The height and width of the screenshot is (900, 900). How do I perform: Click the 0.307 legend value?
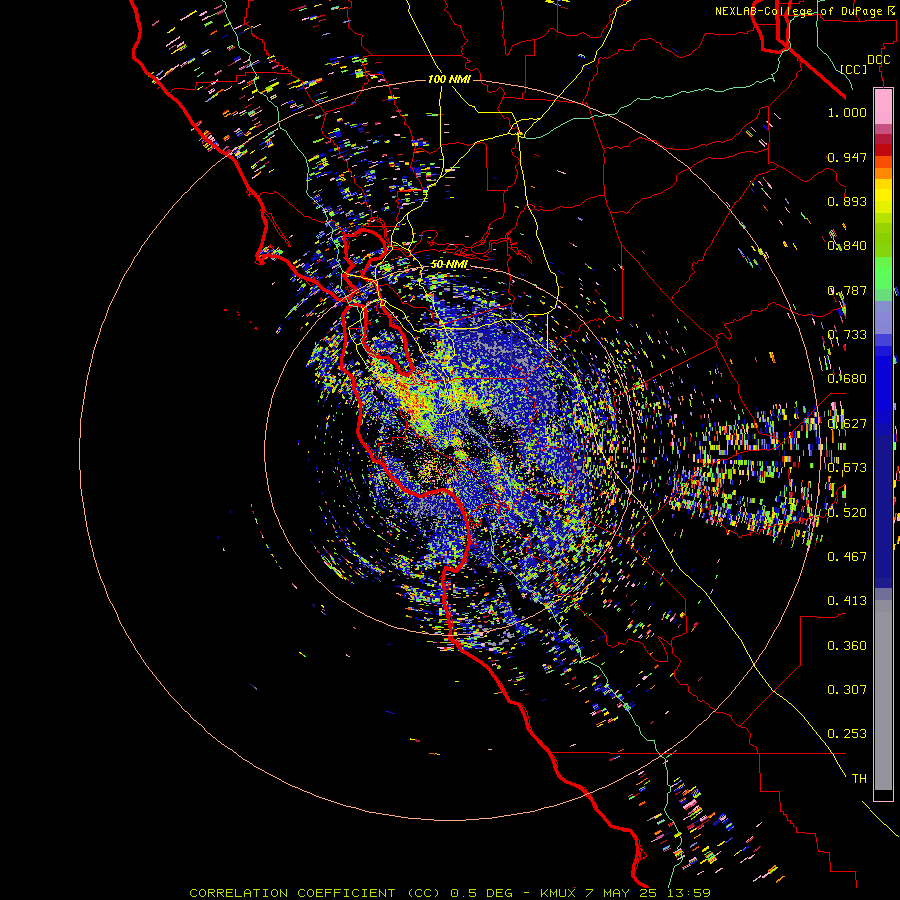[847, 690]
